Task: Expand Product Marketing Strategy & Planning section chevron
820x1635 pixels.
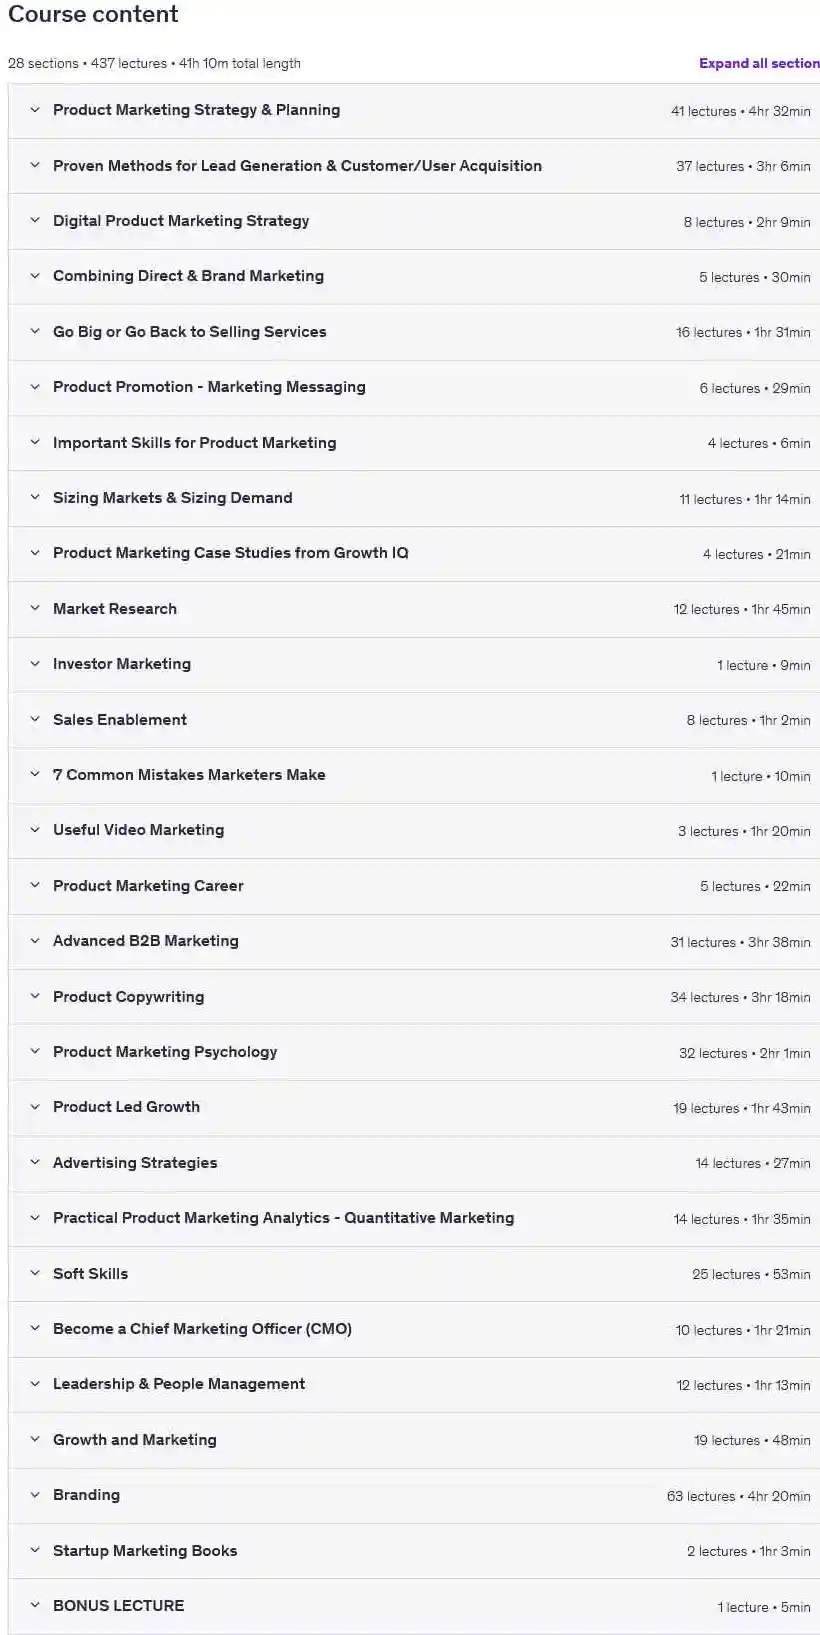Action: click(35, 110)
